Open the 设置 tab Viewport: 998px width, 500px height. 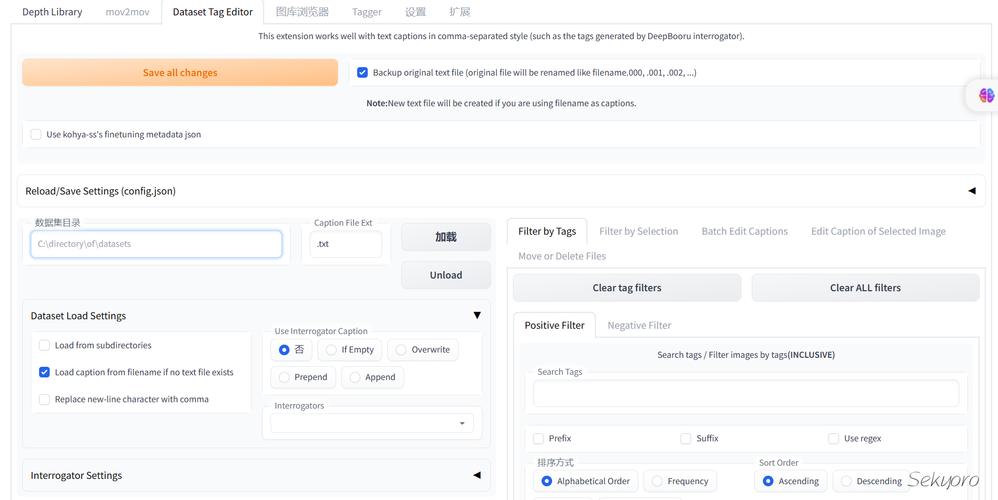(x=415, y=11)
